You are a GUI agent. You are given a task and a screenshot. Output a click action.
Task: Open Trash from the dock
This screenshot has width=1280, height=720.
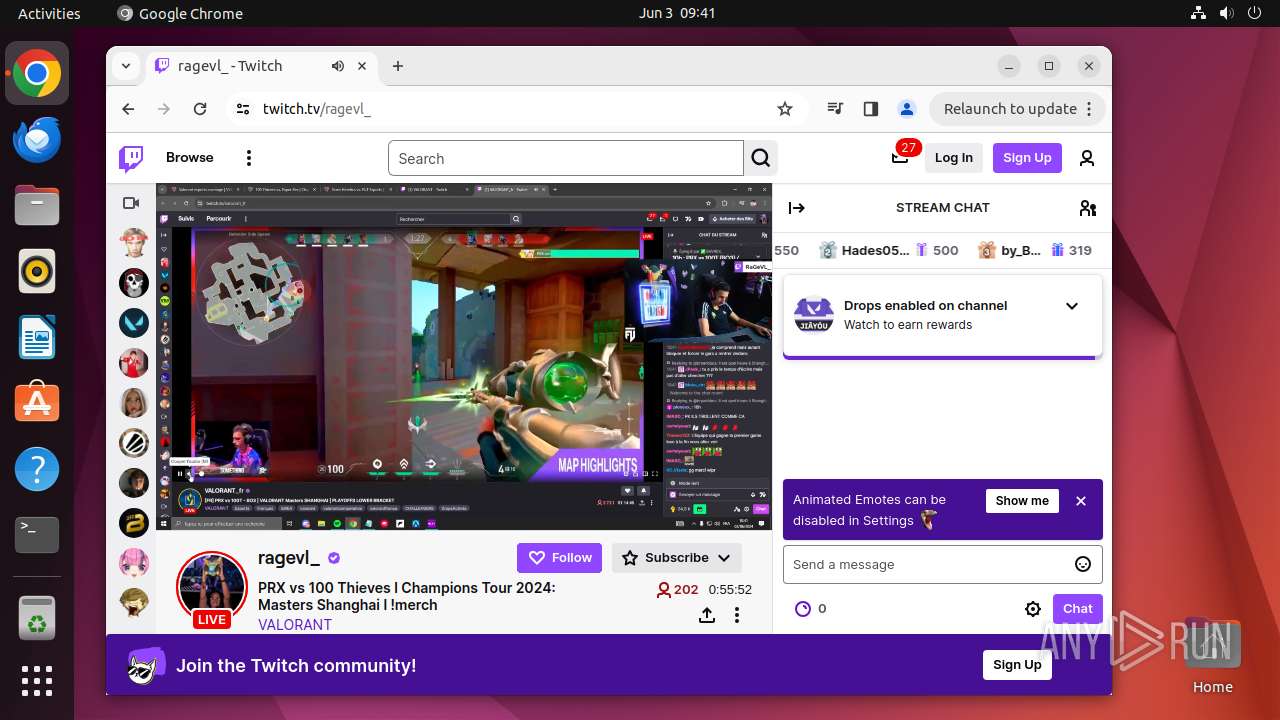37,617
